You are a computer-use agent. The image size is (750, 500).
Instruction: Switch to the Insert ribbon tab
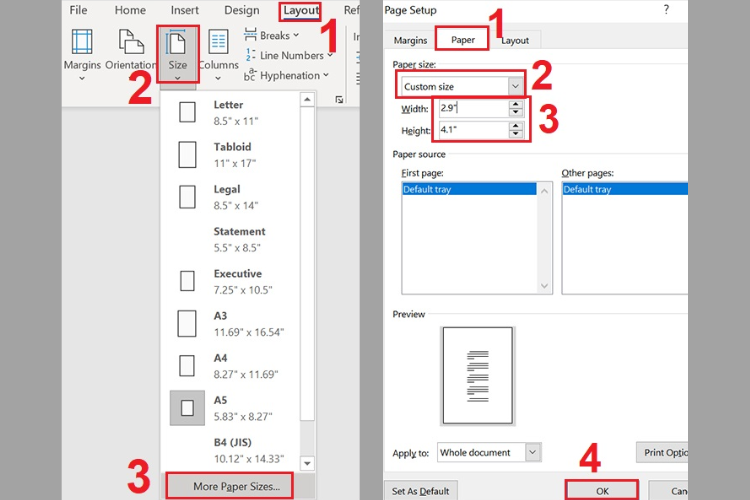click(x=185, y=10)
